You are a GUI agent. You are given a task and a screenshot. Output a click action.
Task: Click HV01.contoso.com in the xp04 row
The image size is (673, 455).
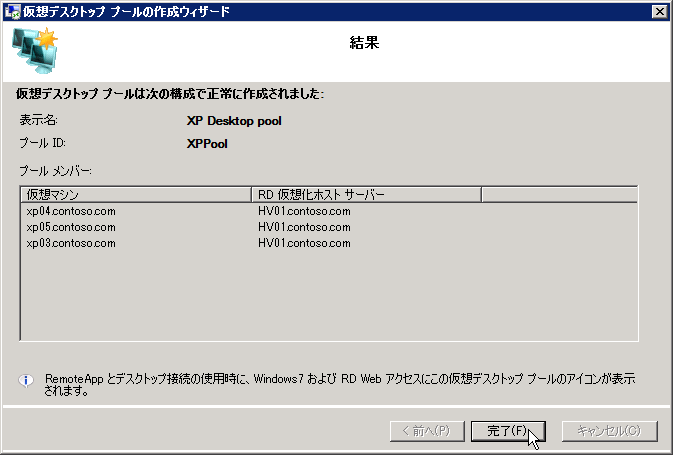pos(304,211)
